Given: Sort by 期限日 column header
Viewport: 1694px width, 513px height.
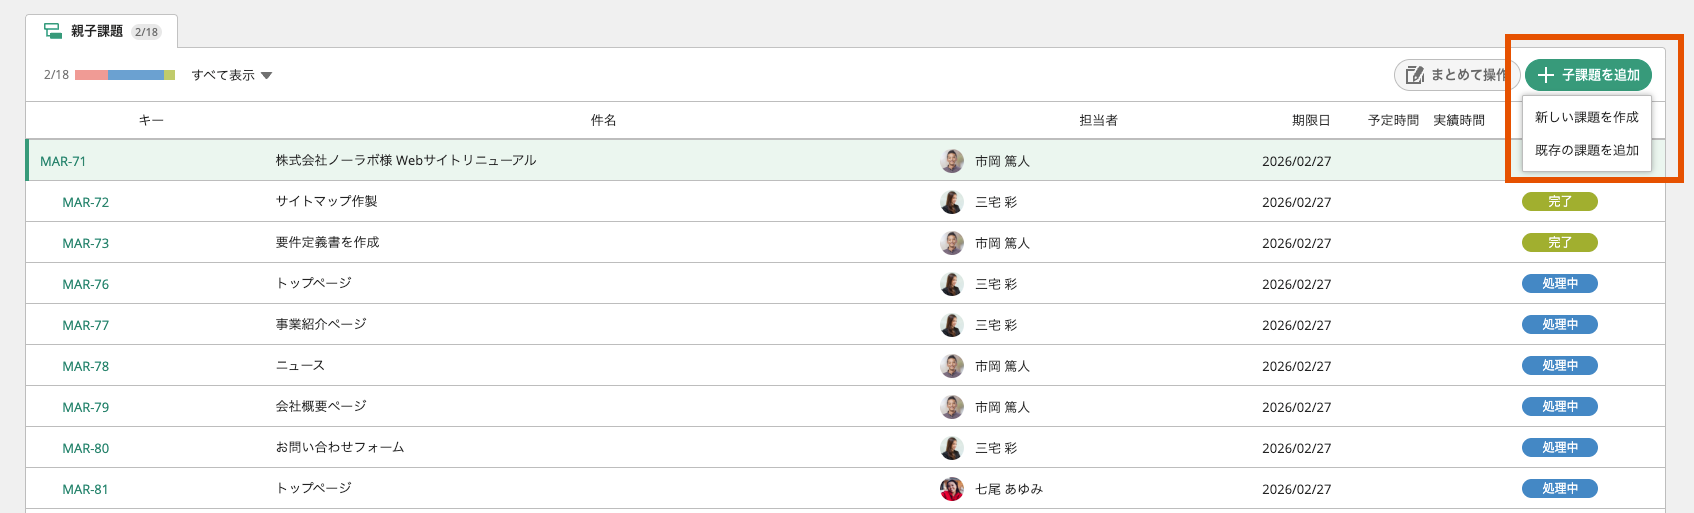Looking at the screenshot, I should click(1311, 120).
